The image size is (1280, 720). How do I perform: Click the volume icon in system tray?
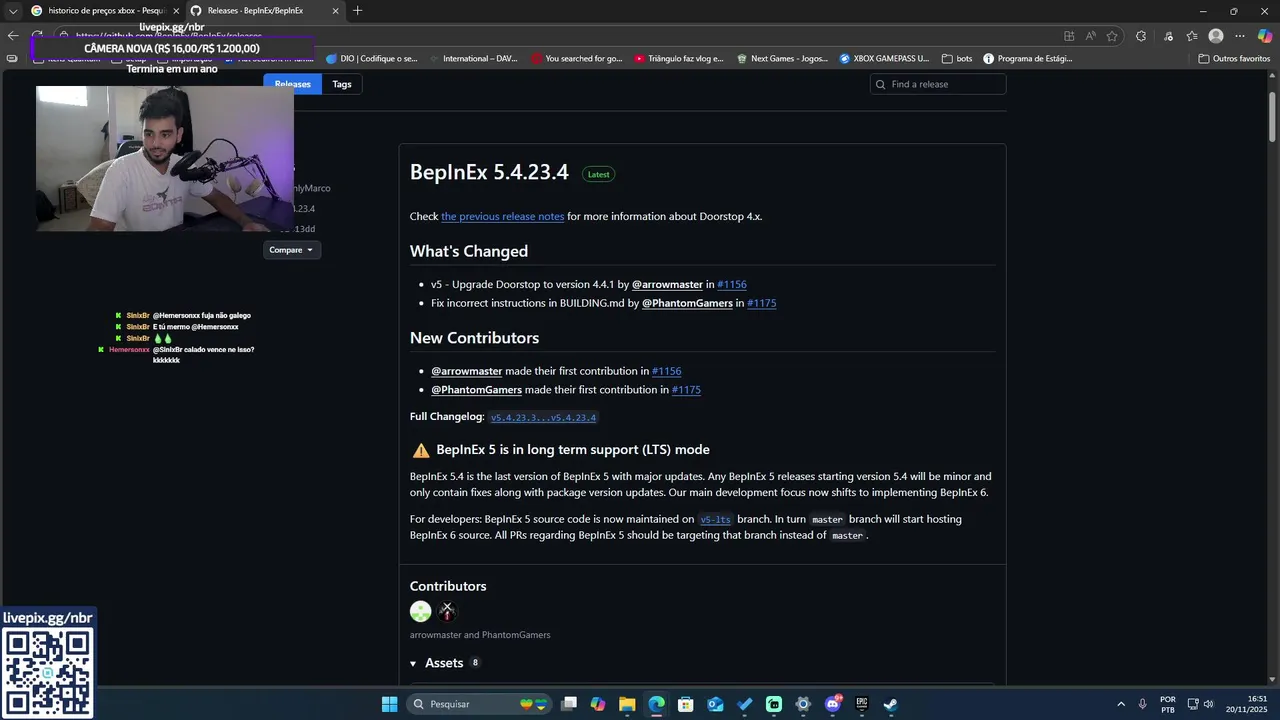1208,704
